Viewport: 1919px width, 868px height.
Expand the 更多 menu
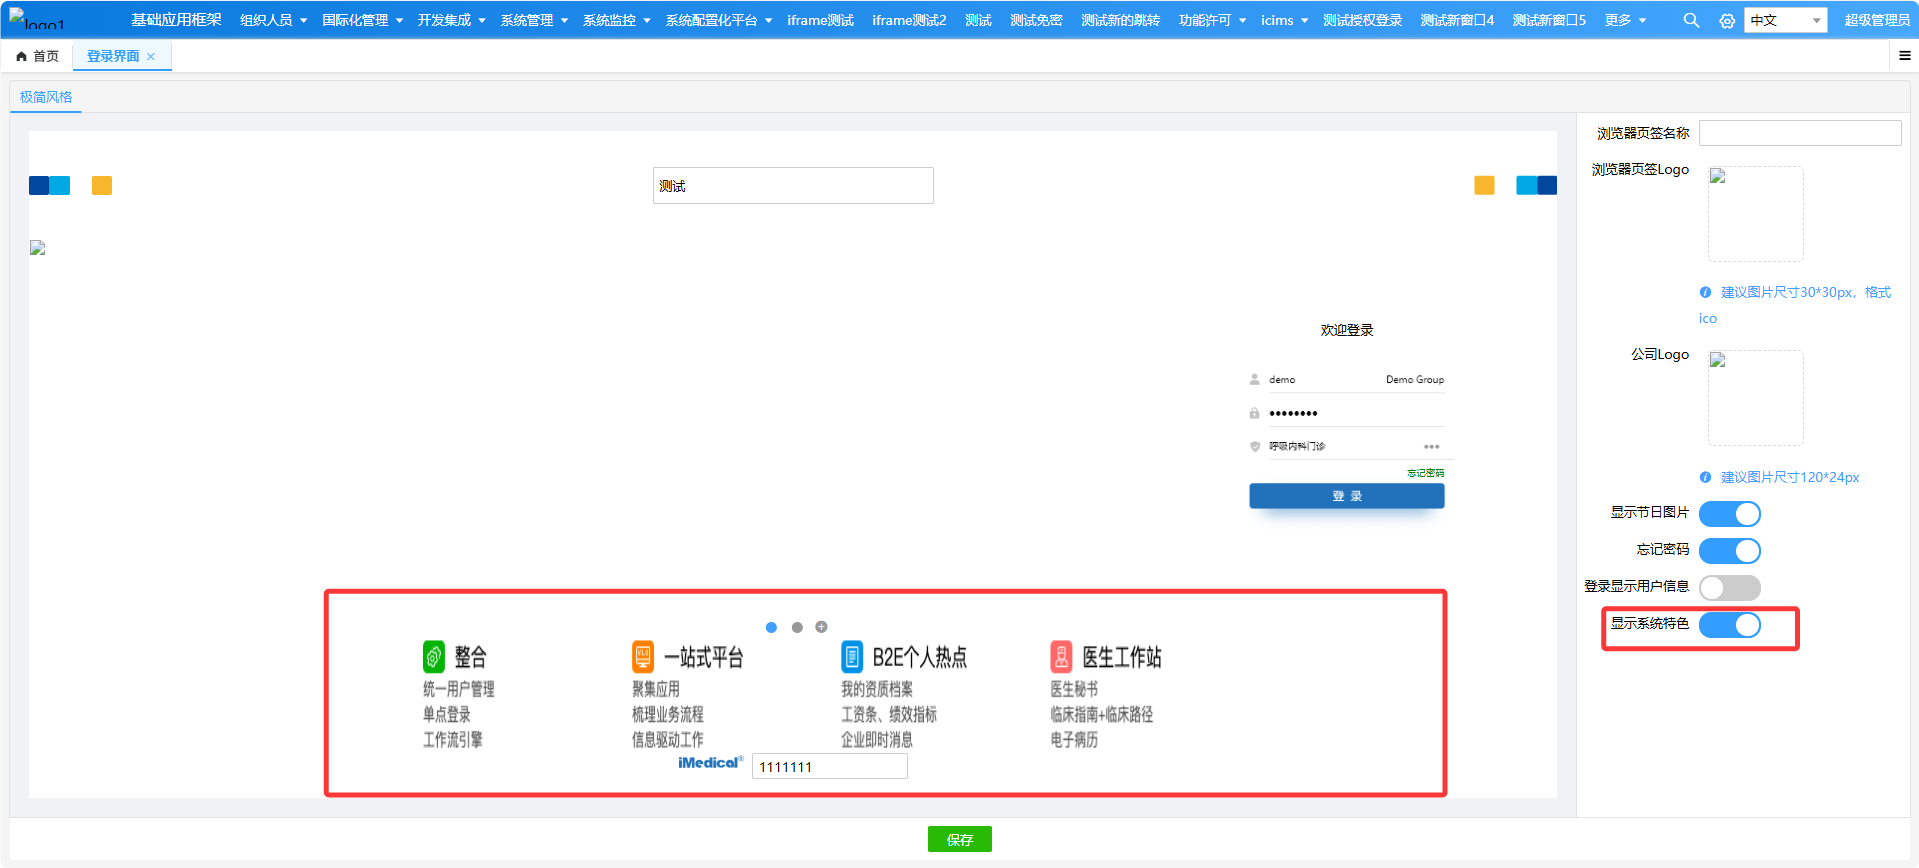(x=1625, y=20)
